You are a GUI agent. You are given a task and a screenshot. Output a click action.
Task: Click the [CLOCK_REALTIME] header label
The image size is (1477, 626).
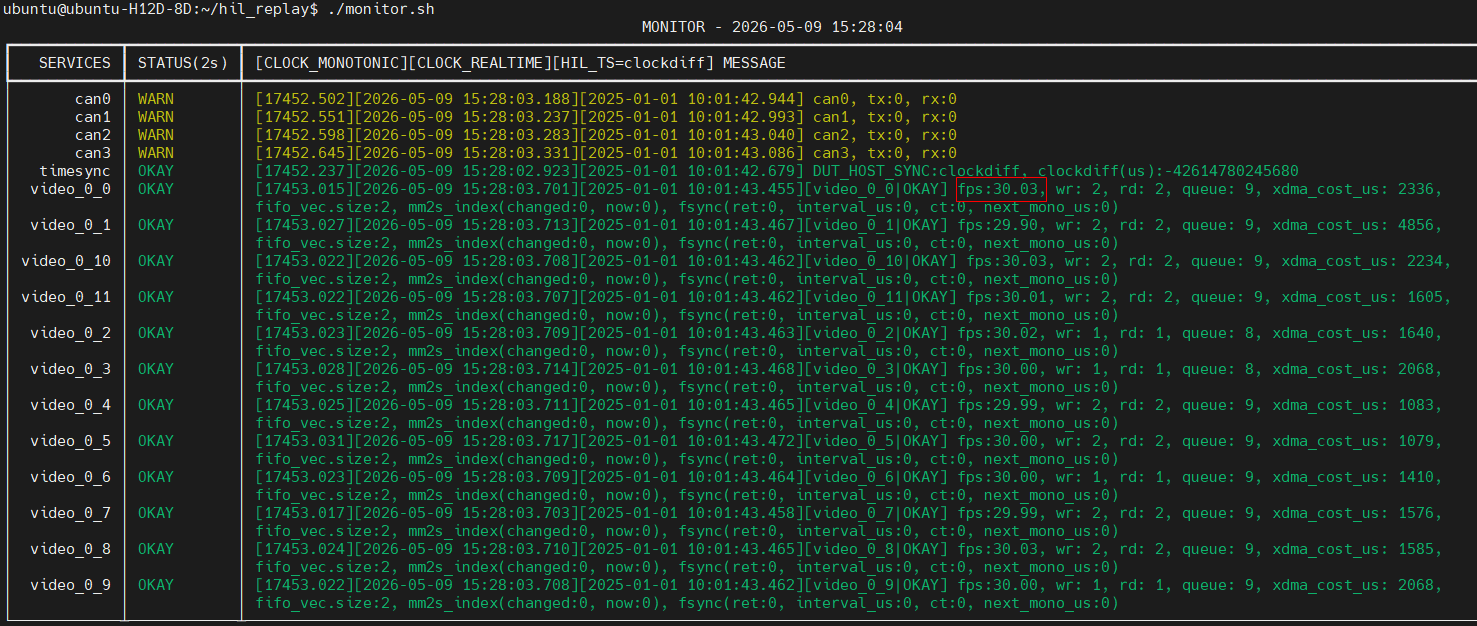coord(481,63)
